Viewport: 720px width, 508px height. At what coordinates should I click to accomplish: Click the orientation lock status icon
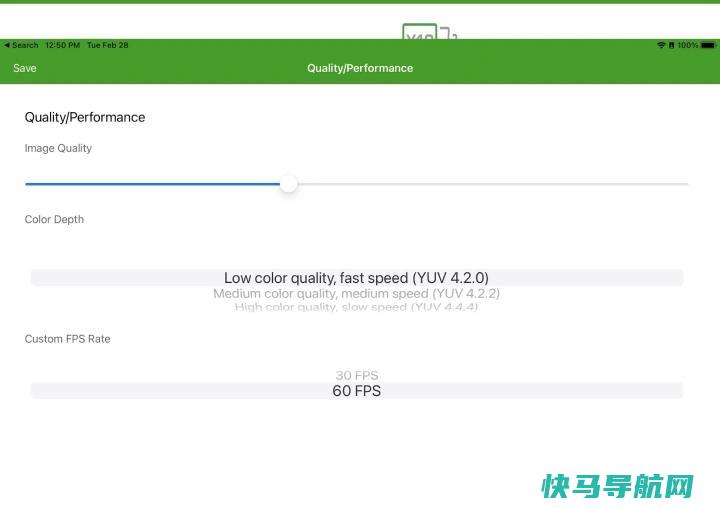pos(671,45)
